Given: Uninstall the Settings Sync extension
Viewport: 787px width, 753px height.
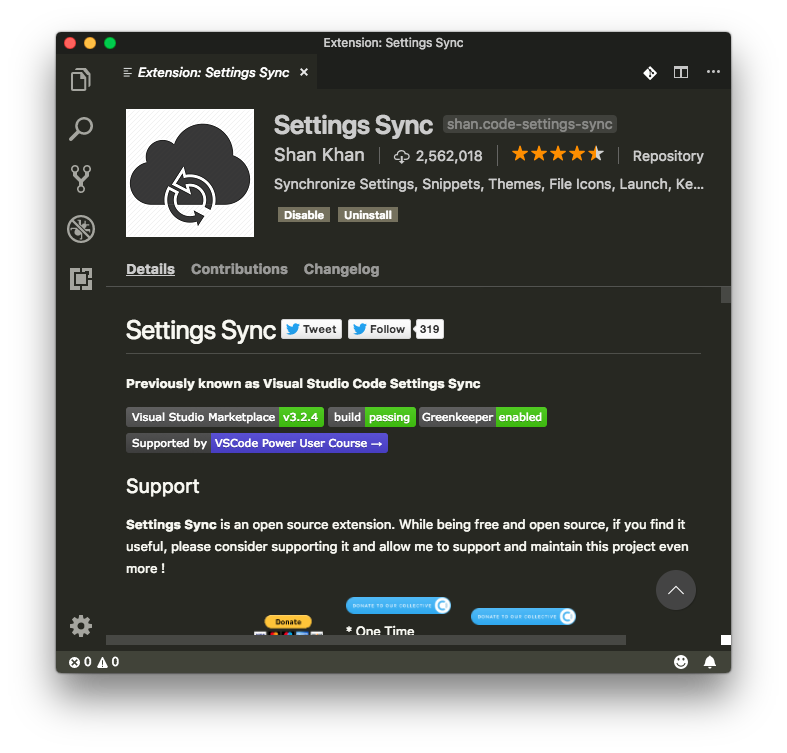Looking at the screenshot, I should coord(368,215).
